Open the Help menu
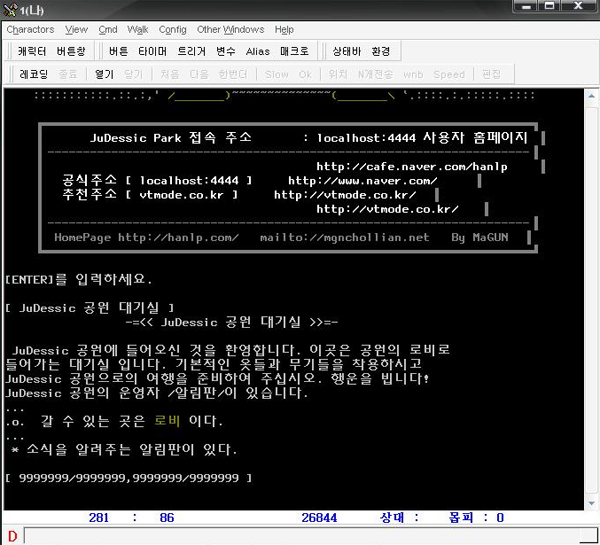 click(284, 30)
